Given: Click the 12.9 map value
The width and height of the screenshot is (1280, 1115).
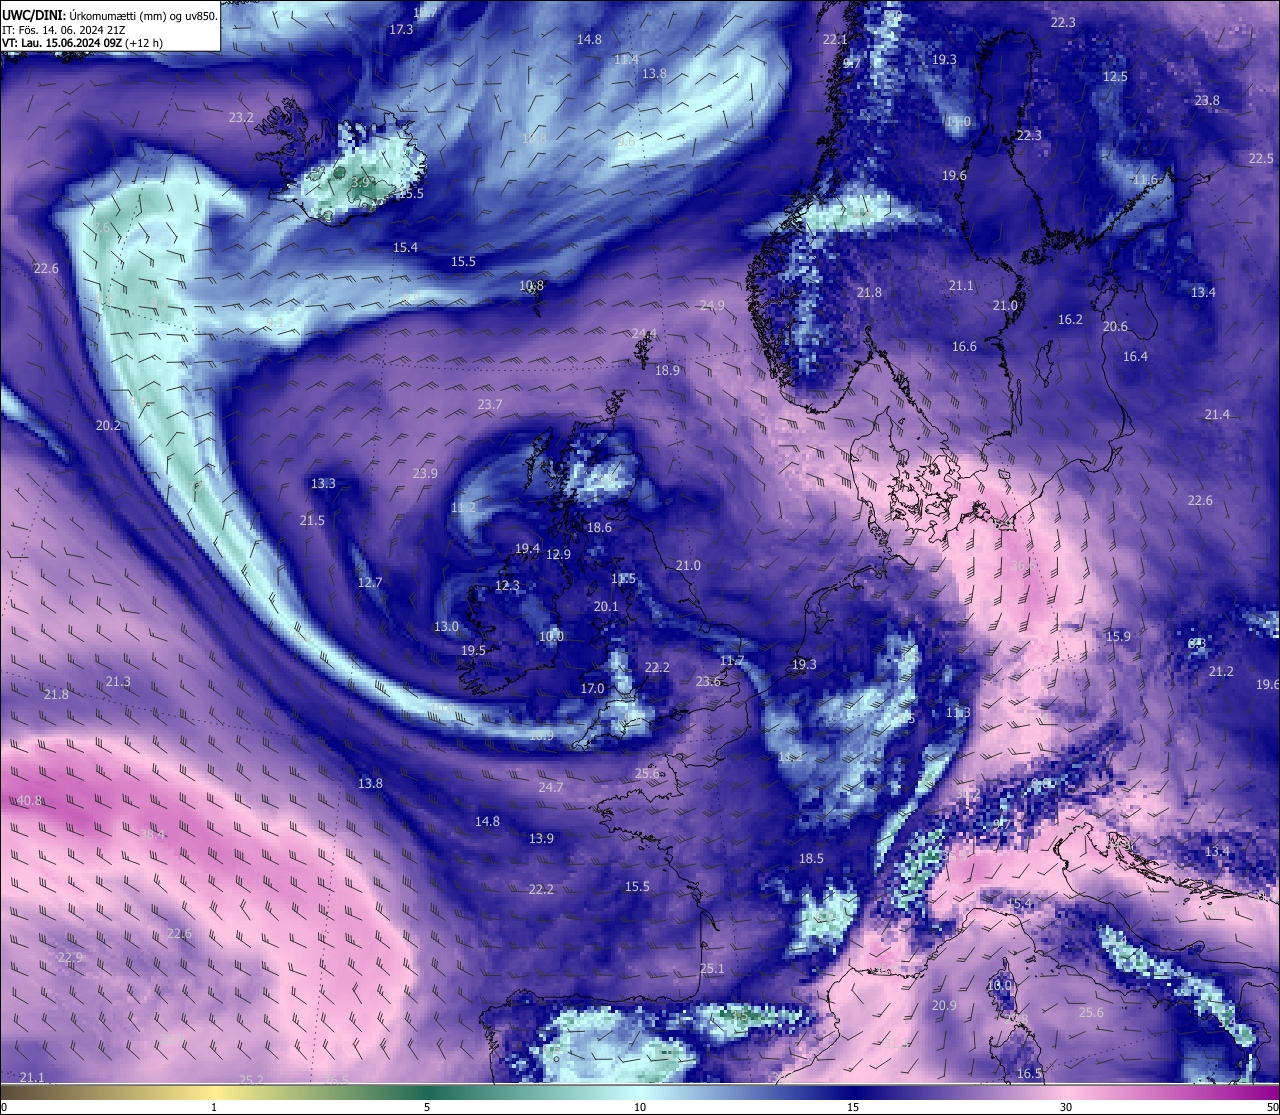Looking at the screenshot, I should 558,555.
